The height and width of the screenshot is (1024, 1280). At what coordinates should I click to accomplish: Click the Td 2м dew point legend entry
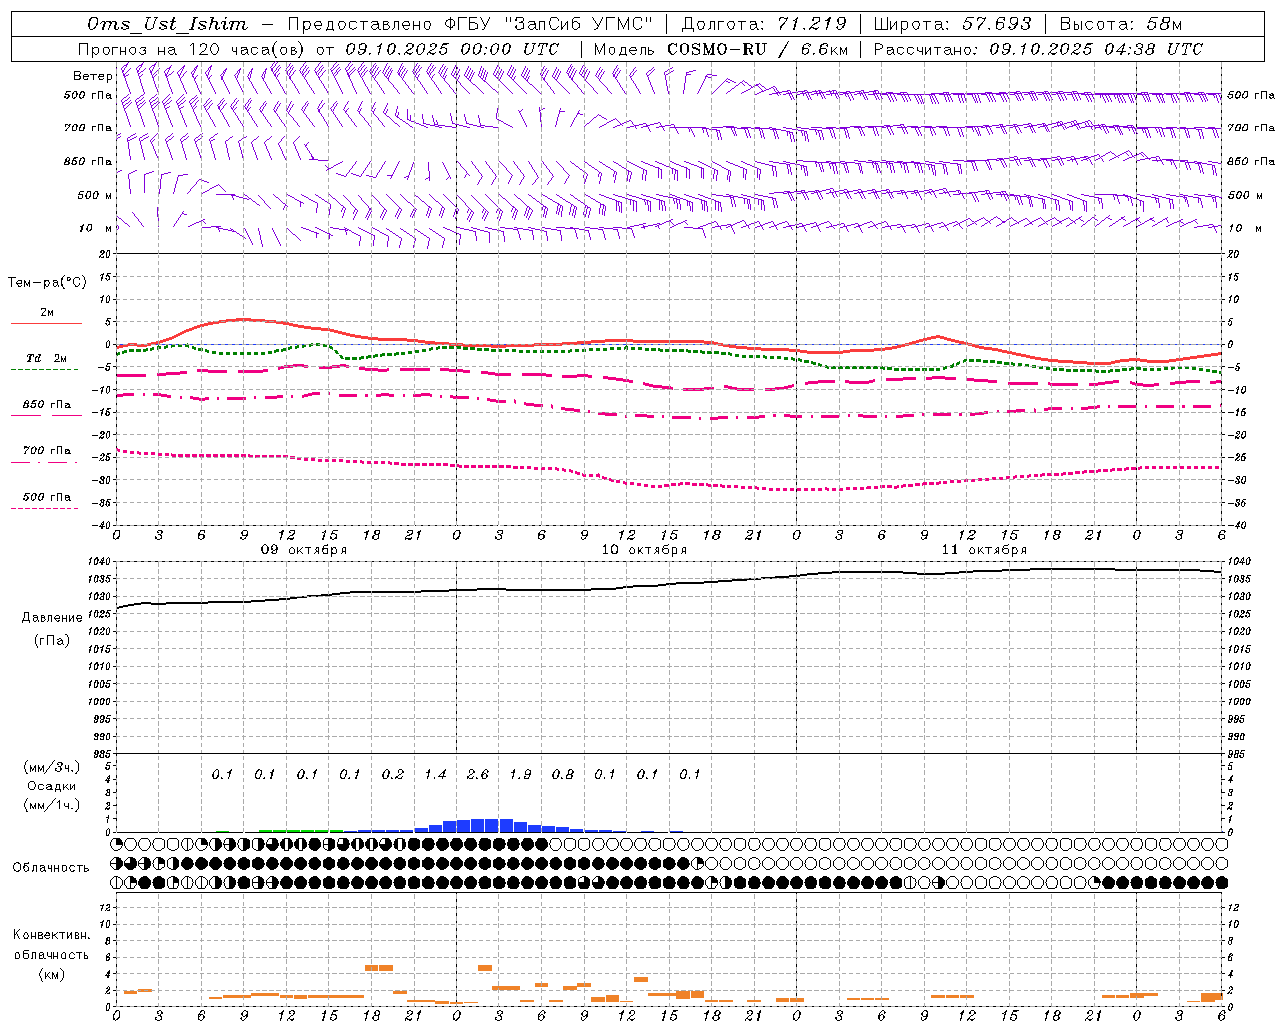(x=46, y=359)
